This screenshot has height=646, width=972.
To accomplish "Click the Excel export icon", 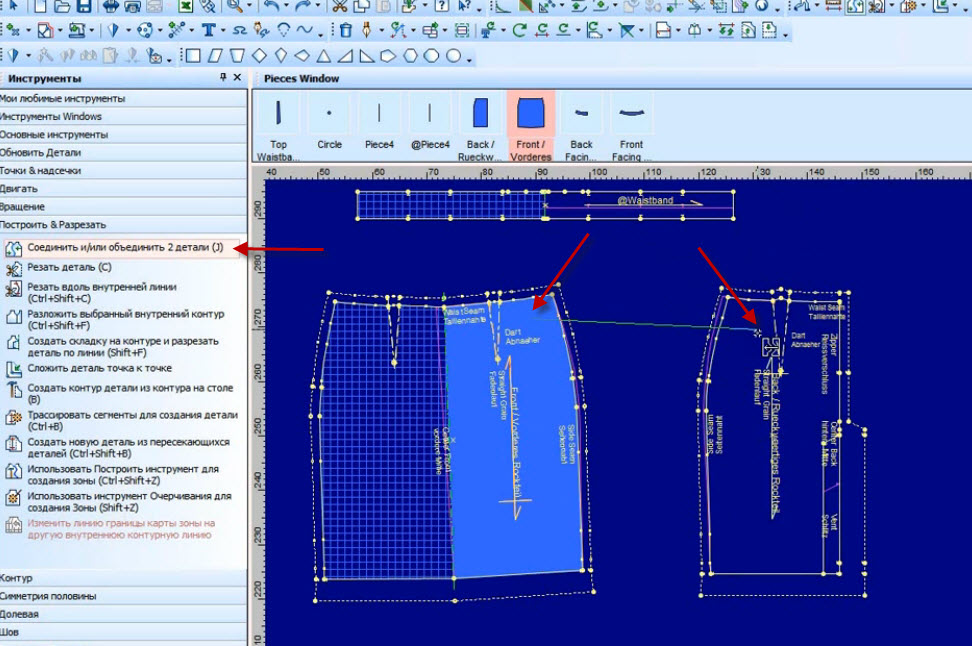I will click(x=185, y=6).
